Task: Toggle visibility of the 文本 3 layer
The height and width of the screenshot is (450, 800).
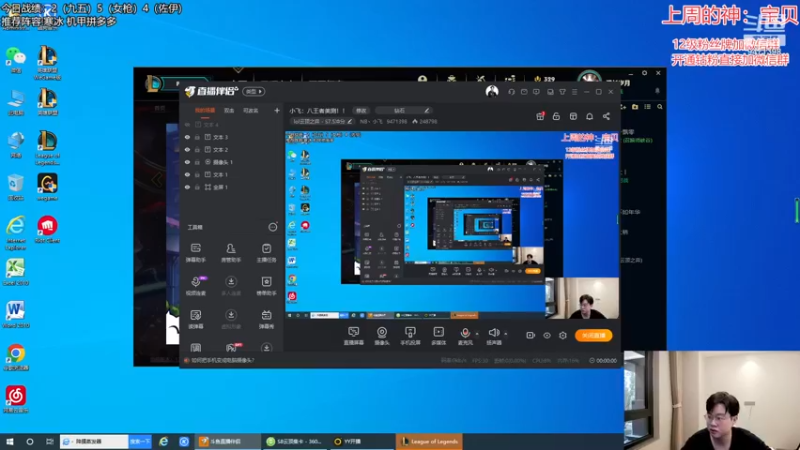Action: tap(187, 137)
